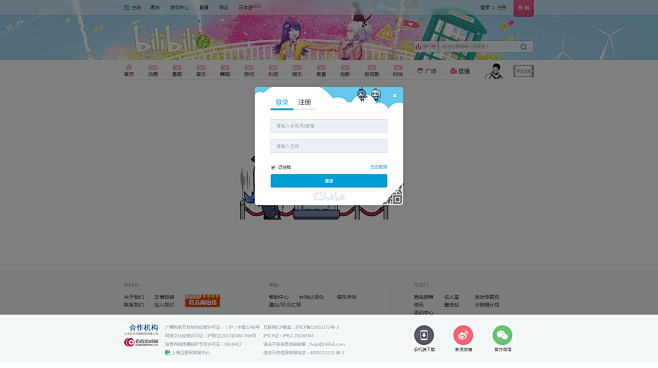The width and height of the screenshot is (658, 368).
Task: Go to 首页 home icon in channel bar
Action: tap(129, 70)
